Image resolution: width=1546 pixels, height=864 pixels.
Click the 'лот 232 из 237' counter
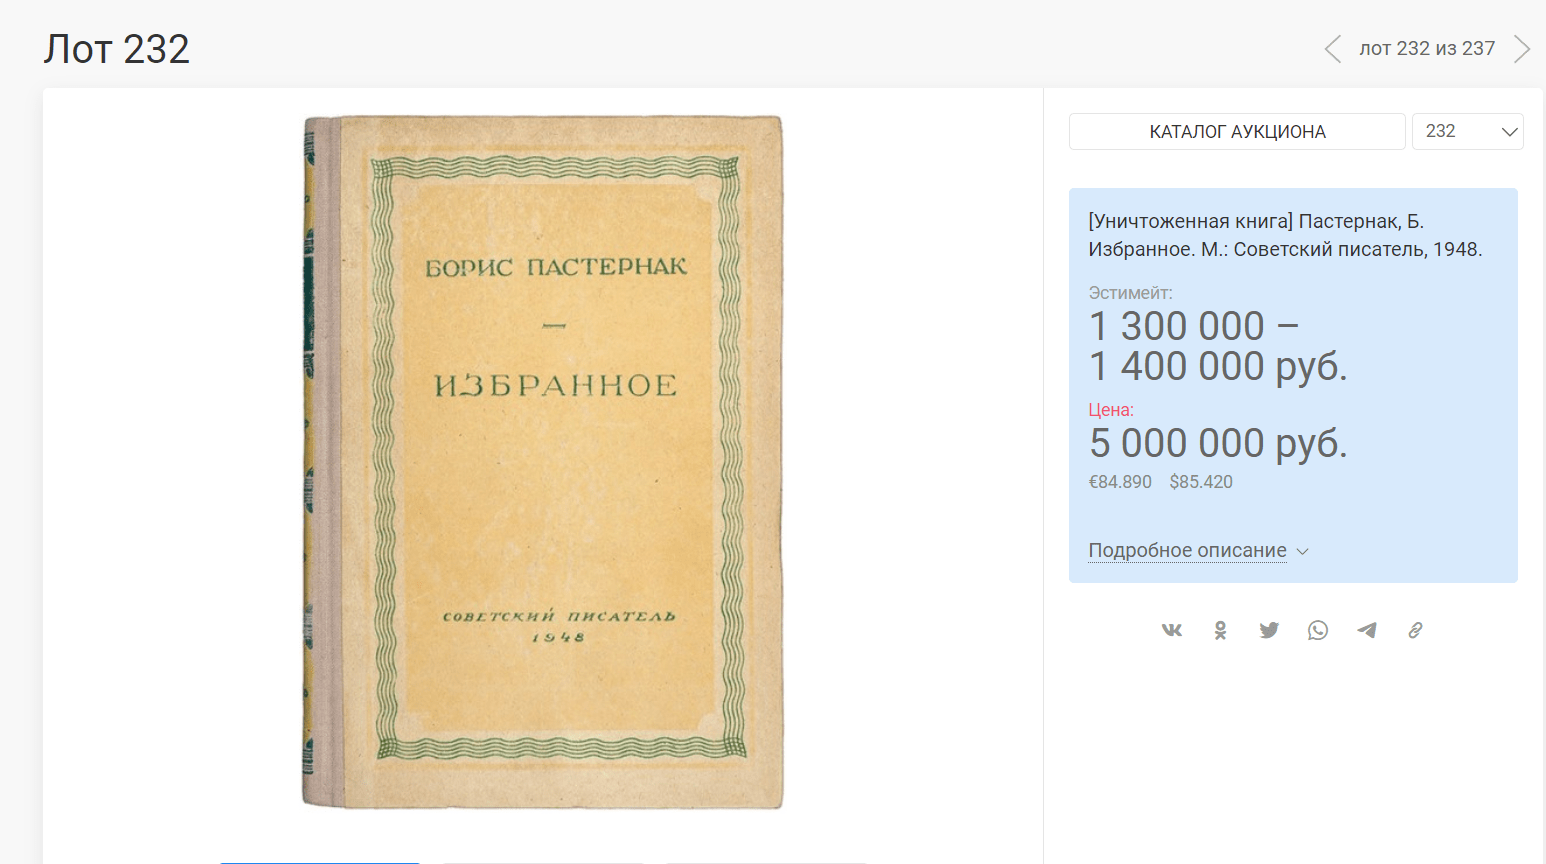(1426, 49)
